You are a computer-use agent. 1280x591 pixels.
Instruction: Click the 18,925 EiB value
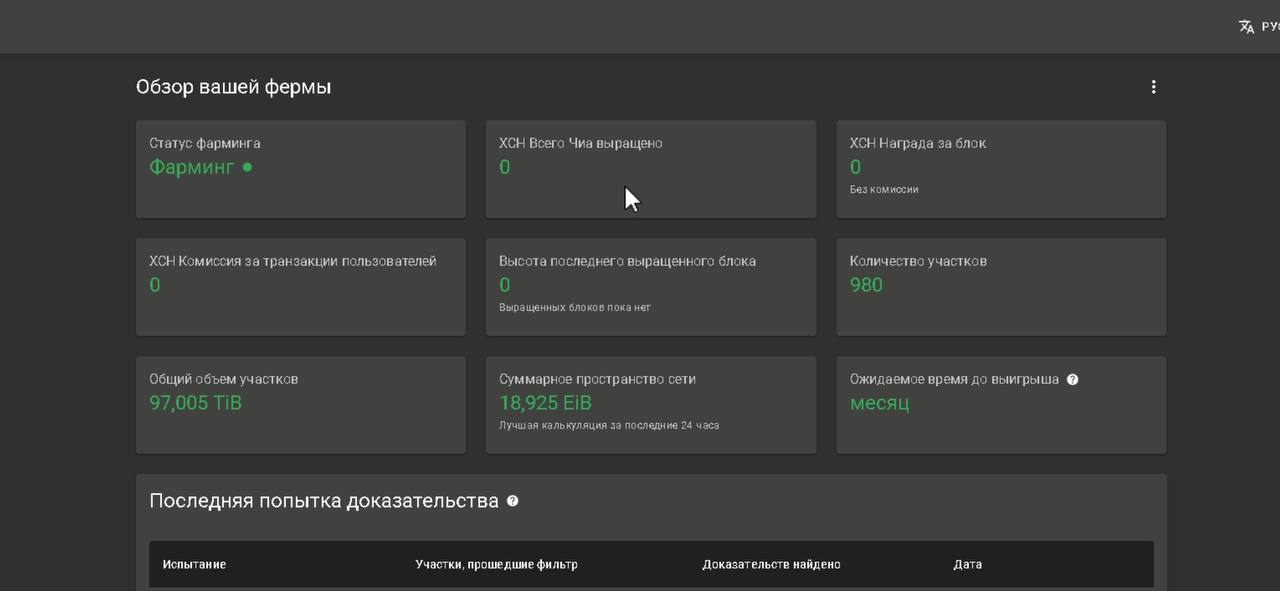(x=546, y=403)
